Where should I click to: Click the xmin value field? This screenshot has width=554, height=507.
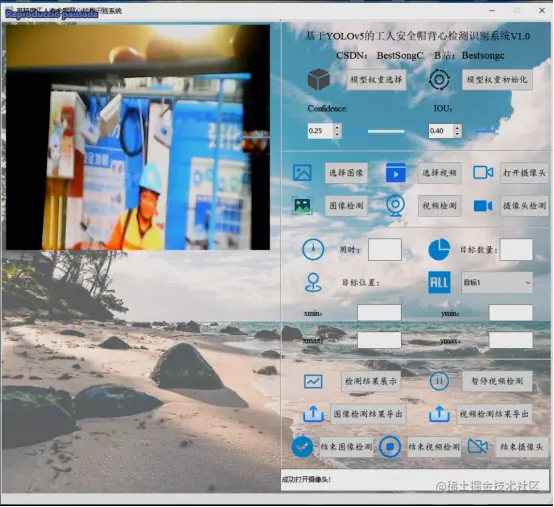(379, 313)
